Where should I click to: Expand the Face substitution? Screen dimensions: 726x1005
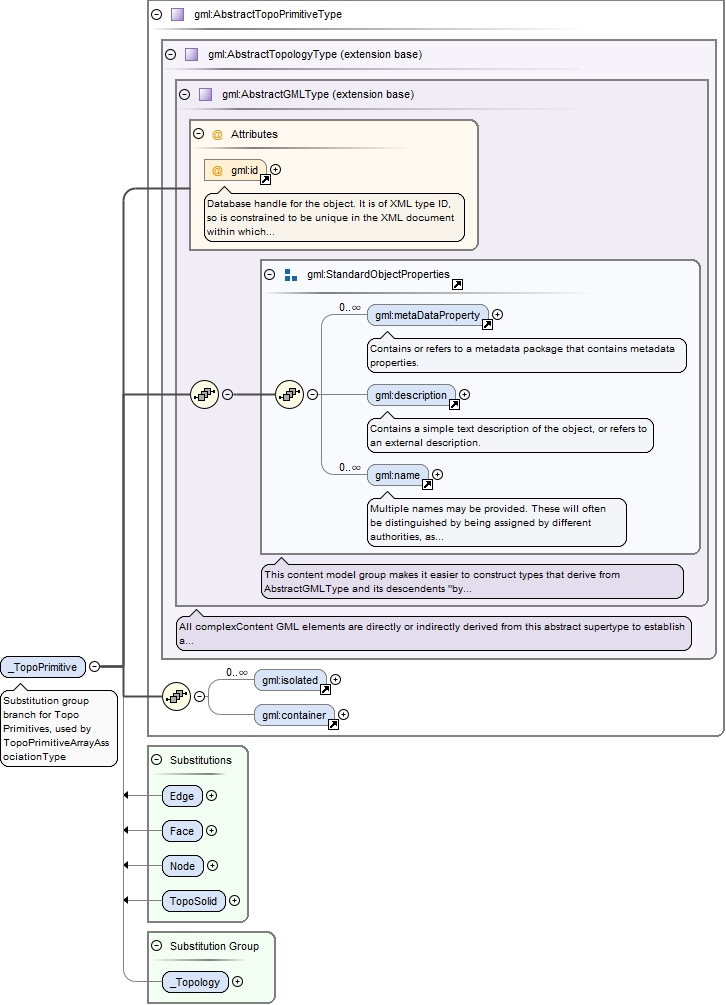211,831
